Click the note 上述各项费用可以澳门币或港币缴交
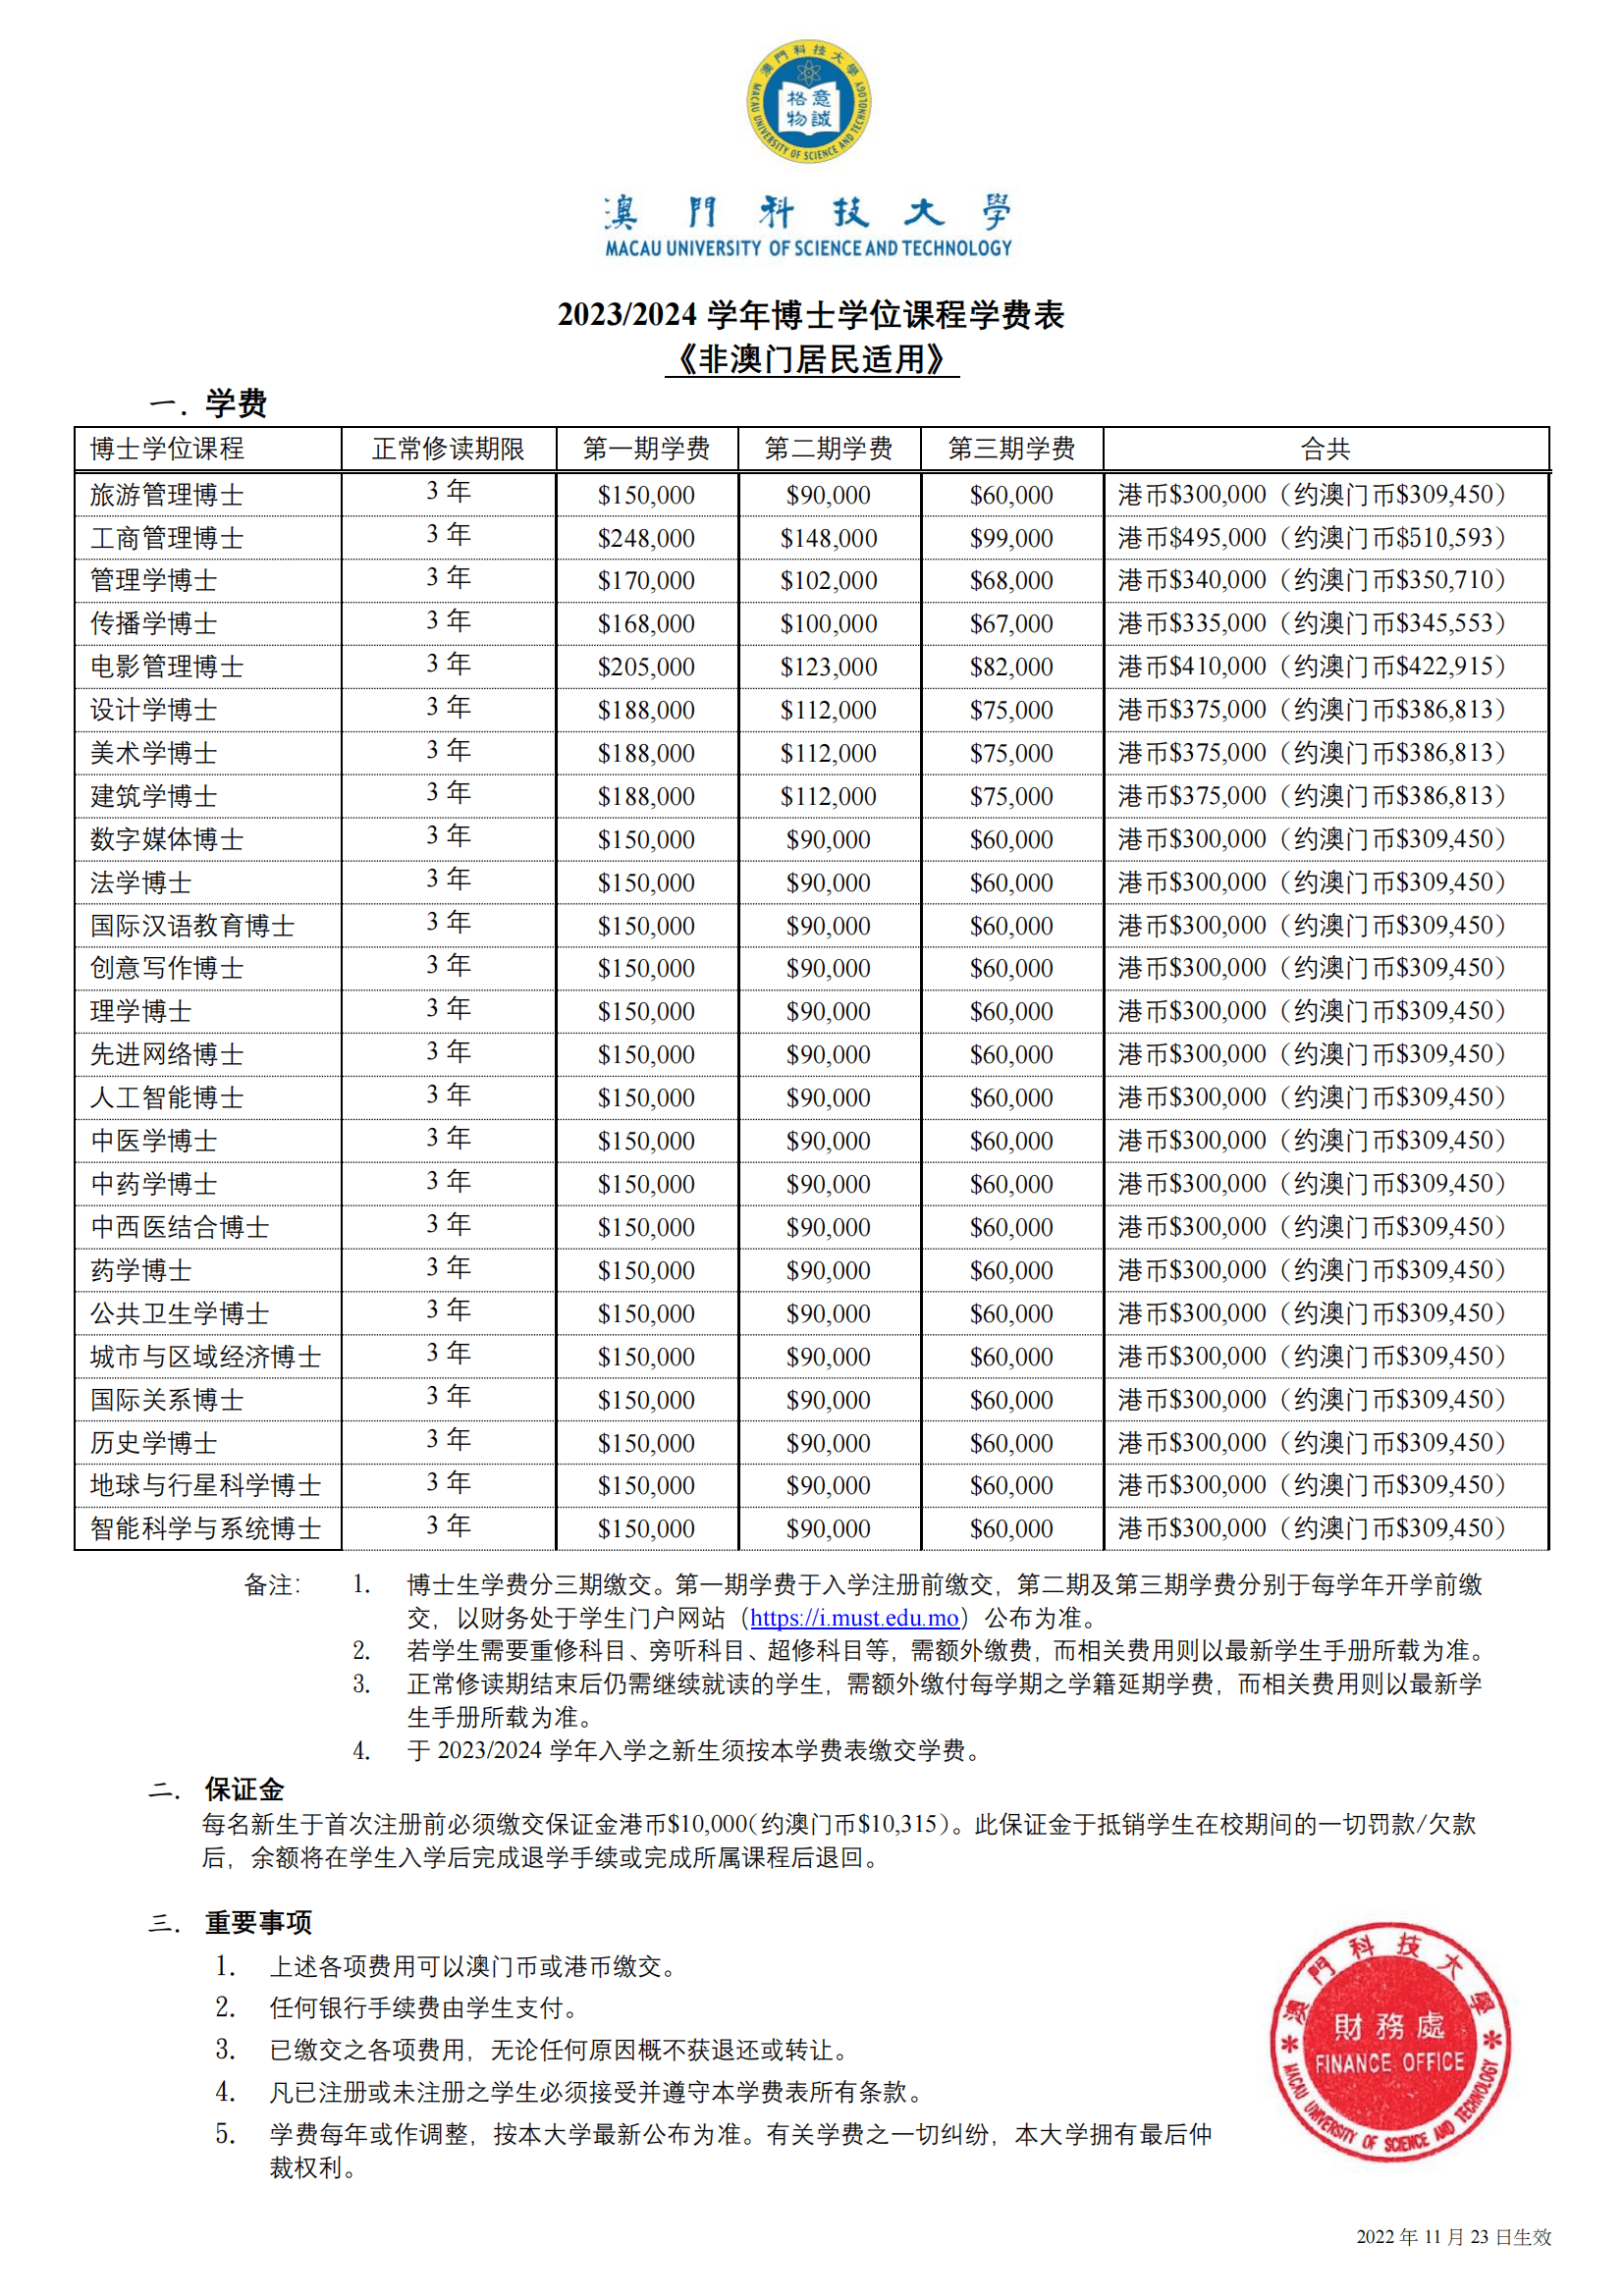Screen dimensions: 1624x2296 475,1967
